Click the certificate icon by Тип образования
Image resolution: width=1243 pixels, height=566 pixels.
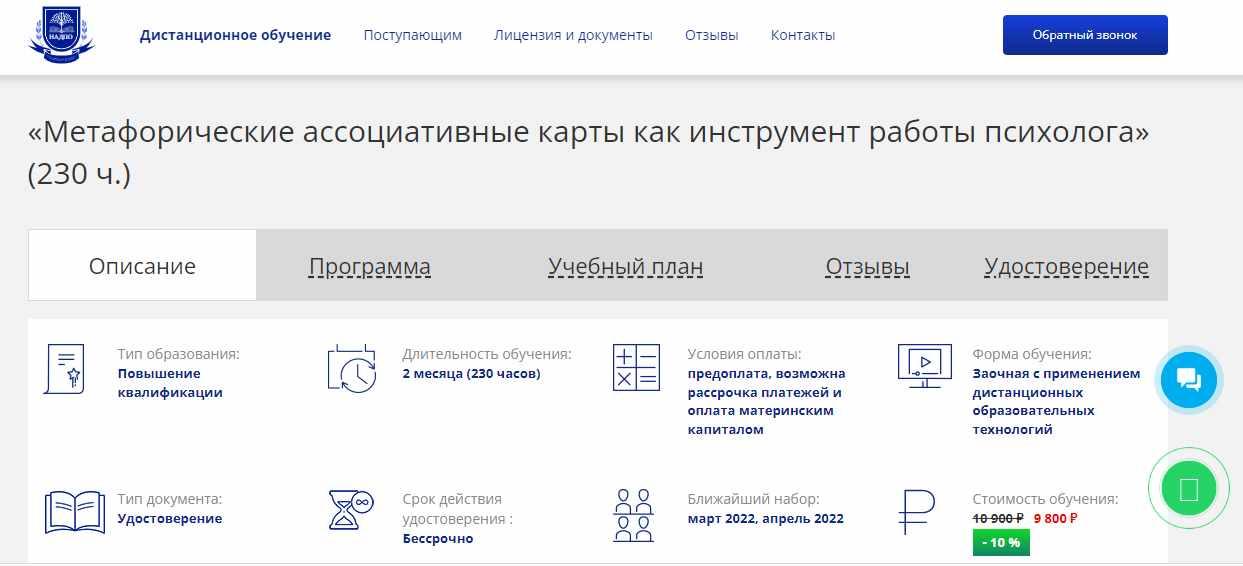coord(64,369)
